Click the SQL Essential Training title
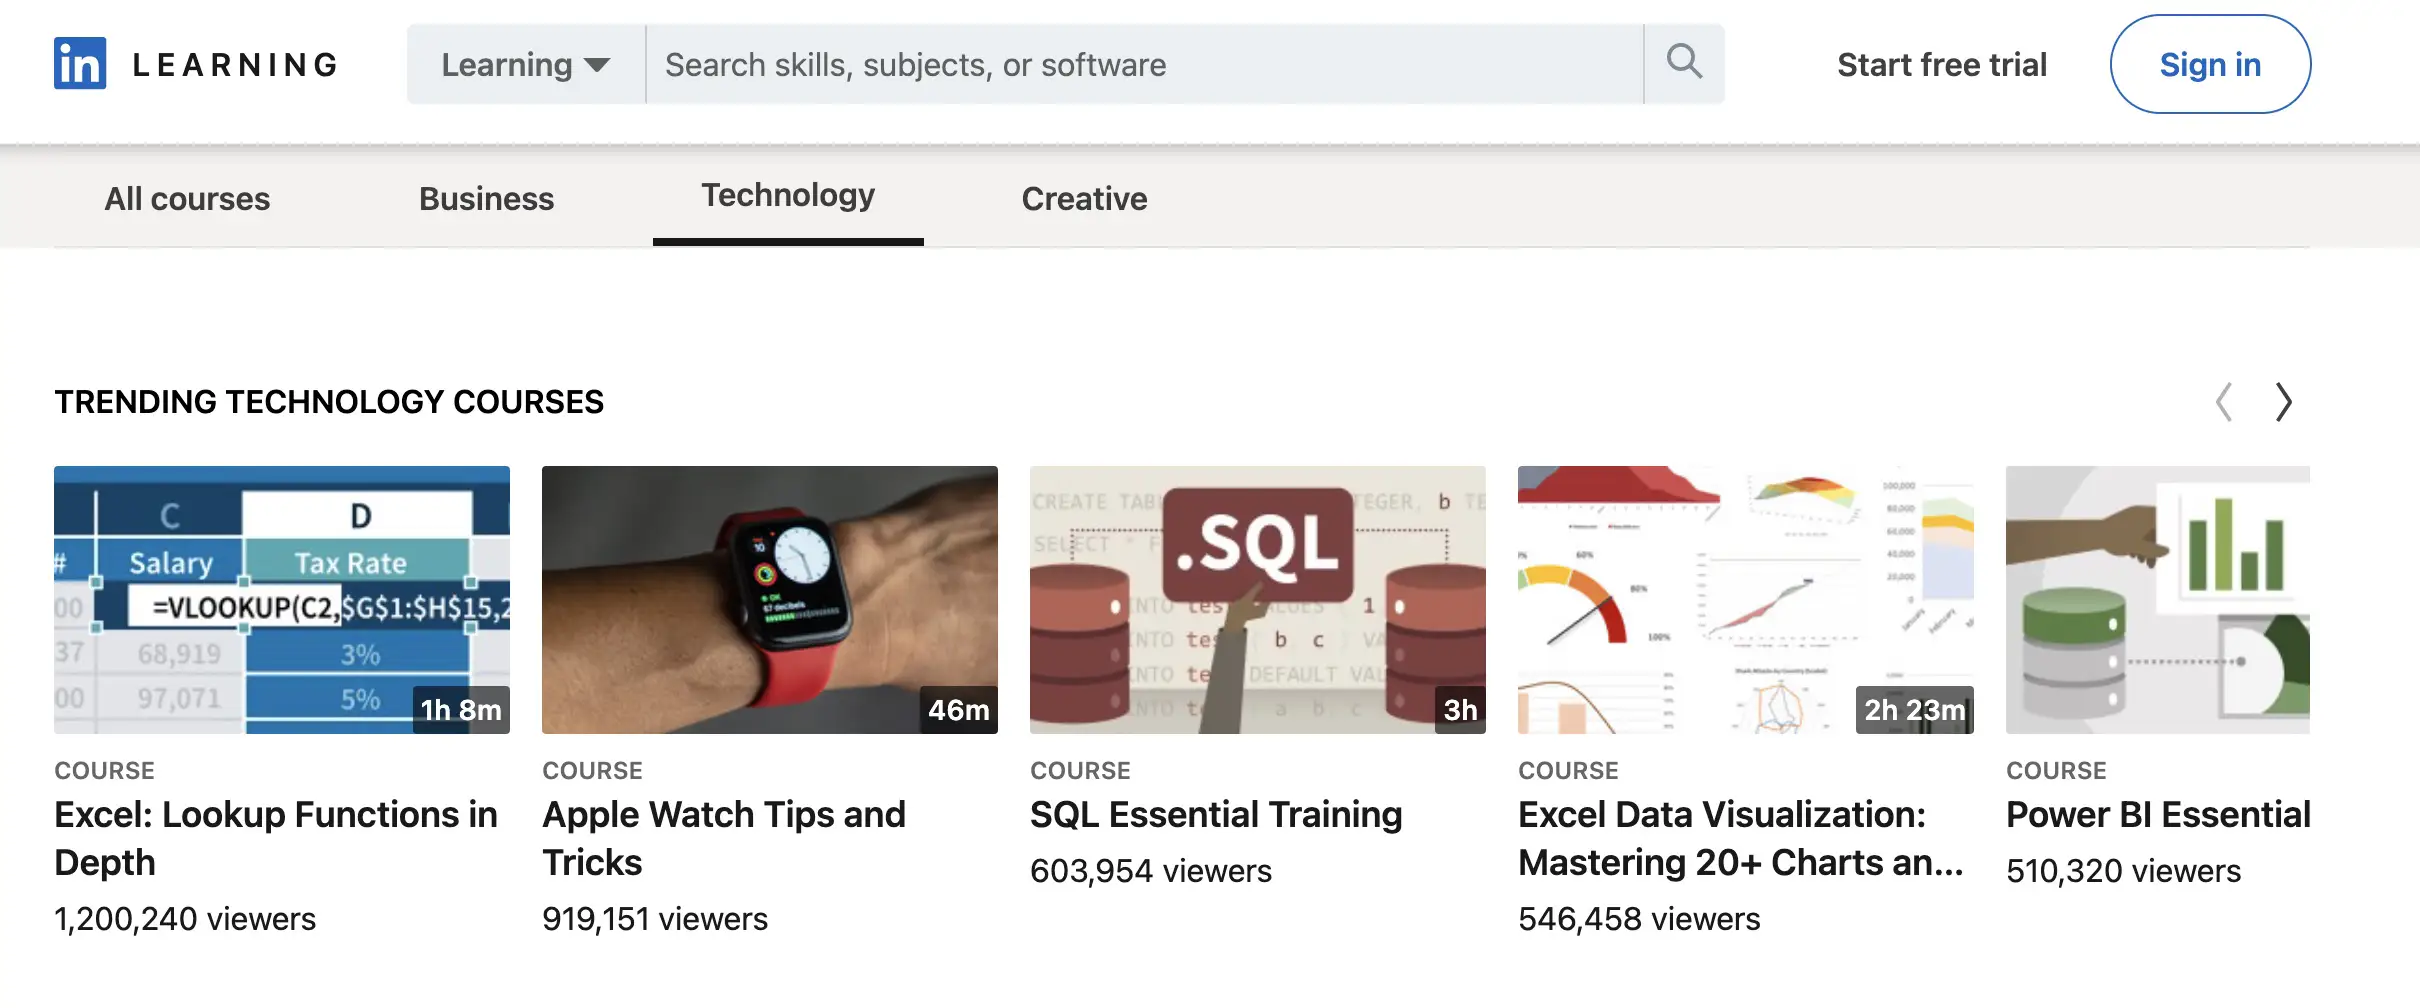Viewport: 2420px width, 1008px height. [x=1216, y=814]
